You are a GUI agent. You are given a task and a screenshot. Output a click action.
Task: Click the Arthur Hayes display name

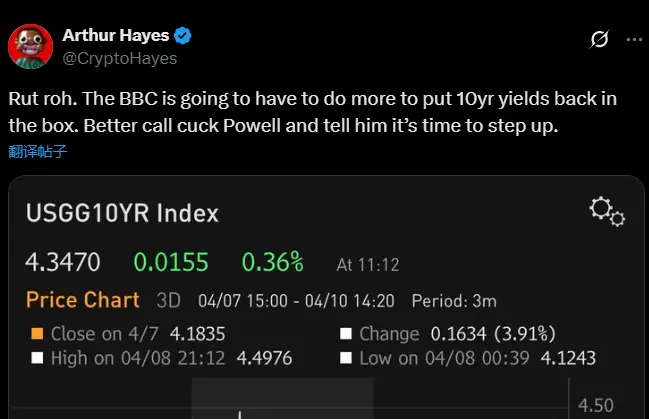point(117,37)
